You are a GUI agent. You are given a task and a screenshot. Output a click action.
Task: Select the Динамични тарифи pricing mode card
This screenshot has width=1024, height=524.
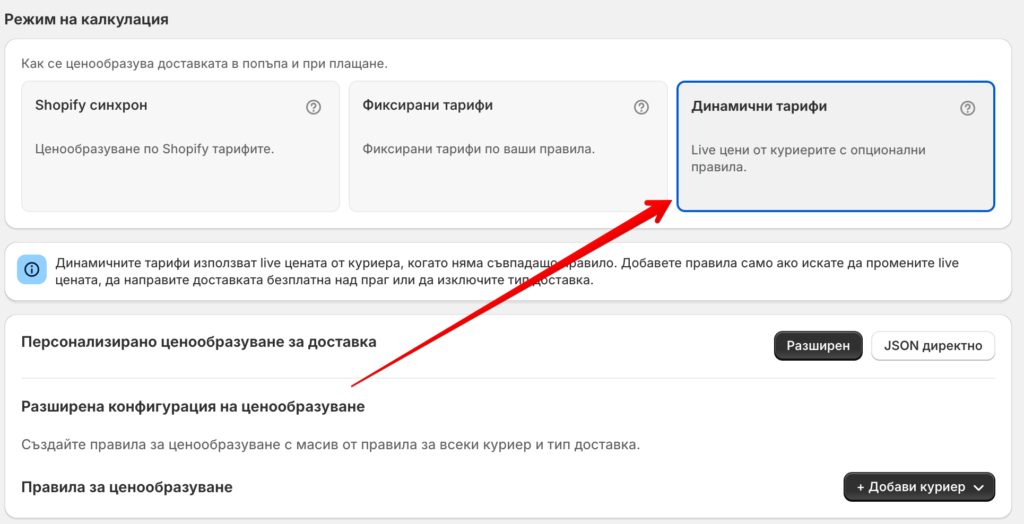coord(836,146)
